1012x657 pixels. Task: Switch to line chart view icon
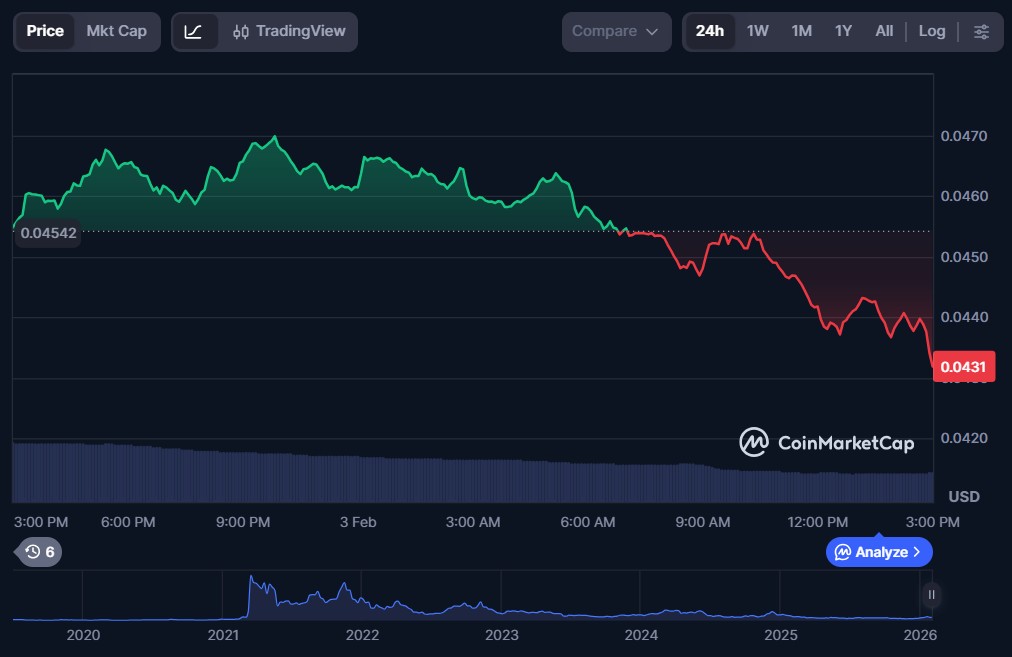tap(194, 32)
